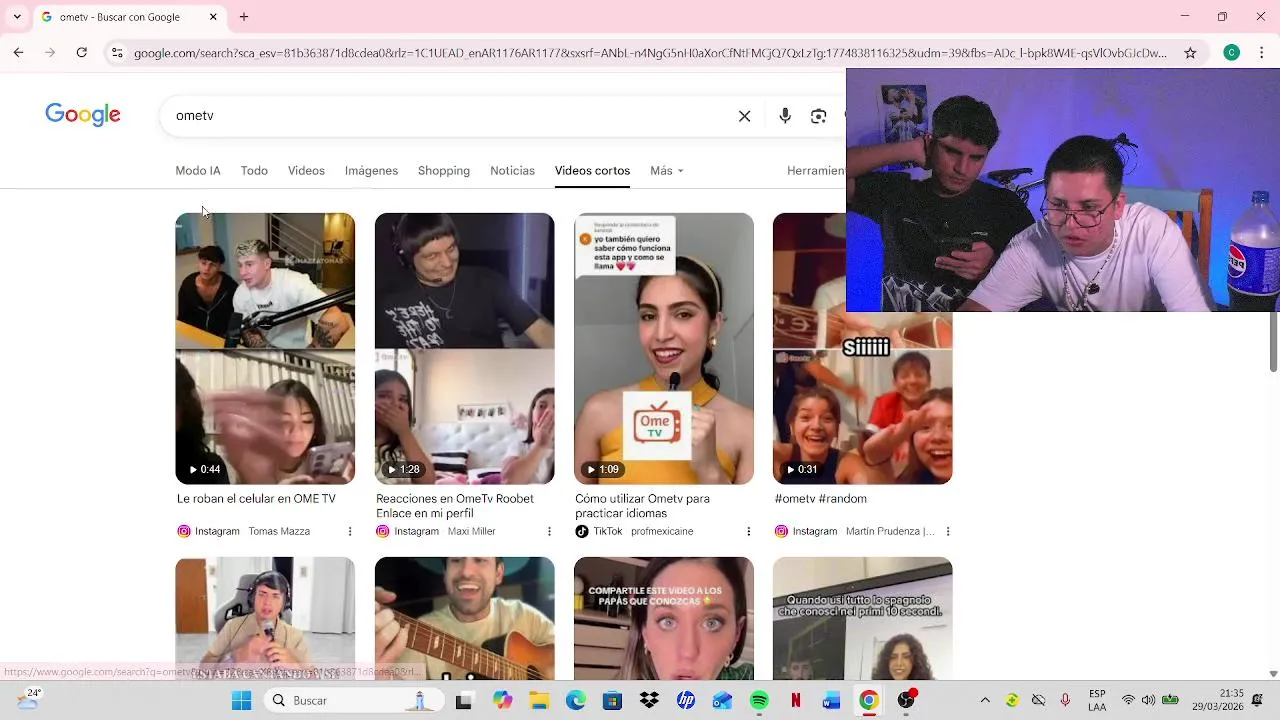The image size is (1280, 720).
Task: Open Le roban el celular video thumbnail
Action: tap(265, 349)
